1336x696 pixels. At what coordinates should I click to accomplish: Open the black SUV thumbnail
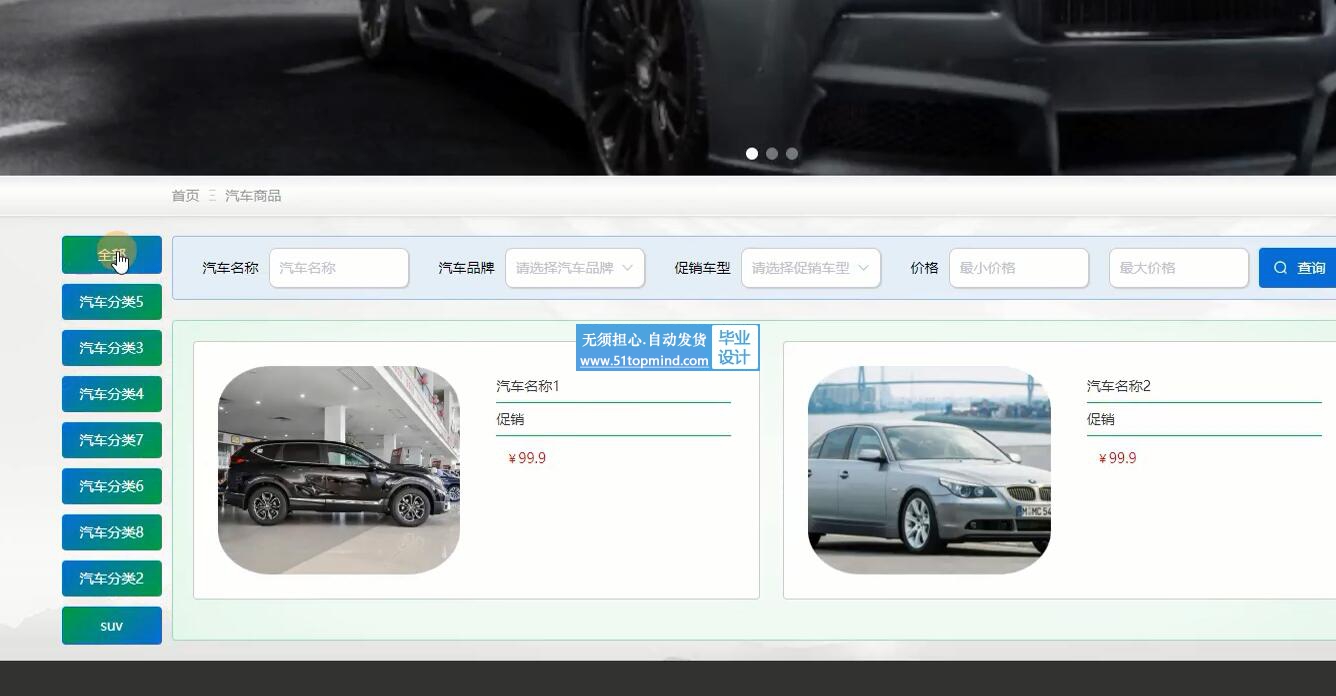coord(339,470)
